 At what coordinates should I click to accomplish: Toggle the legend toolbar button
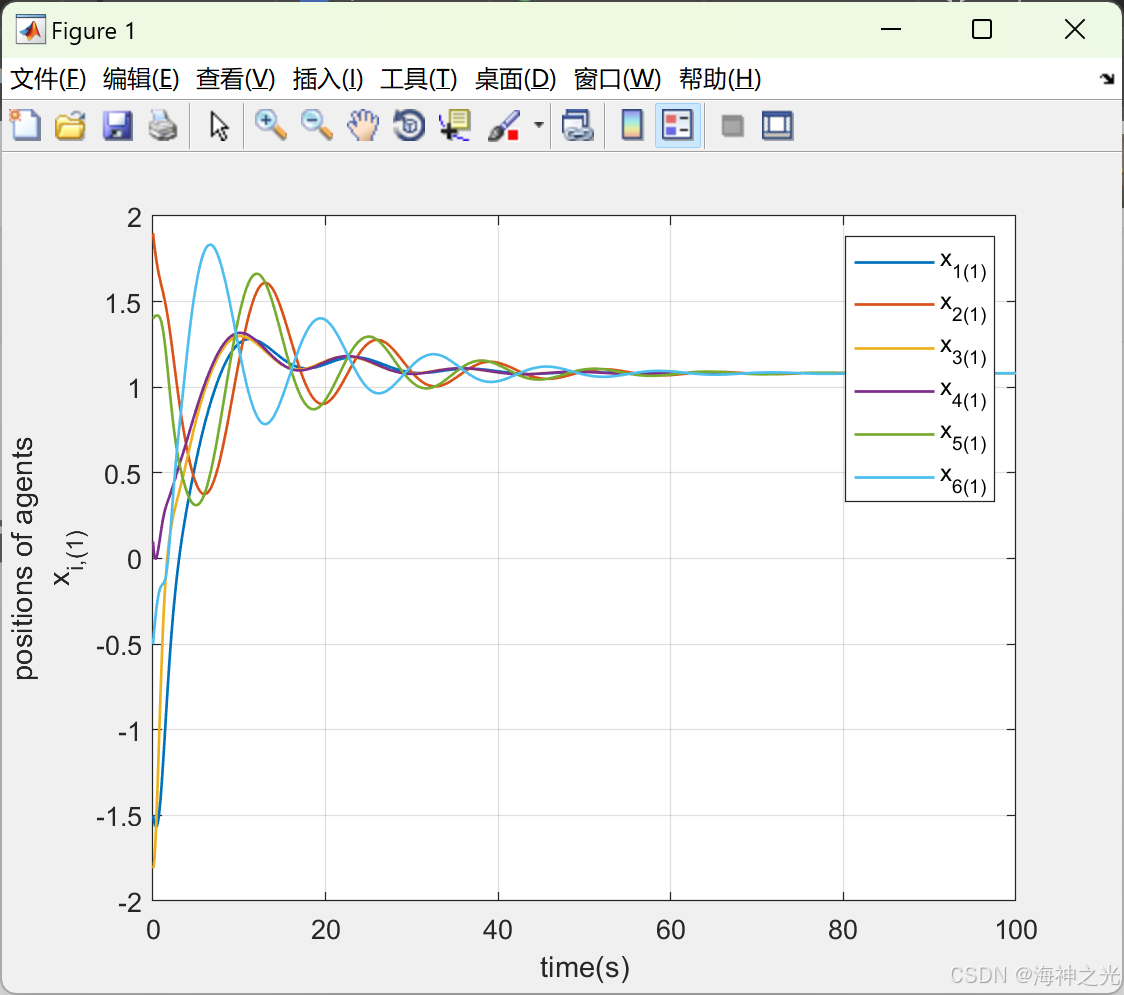coord(677,125)
